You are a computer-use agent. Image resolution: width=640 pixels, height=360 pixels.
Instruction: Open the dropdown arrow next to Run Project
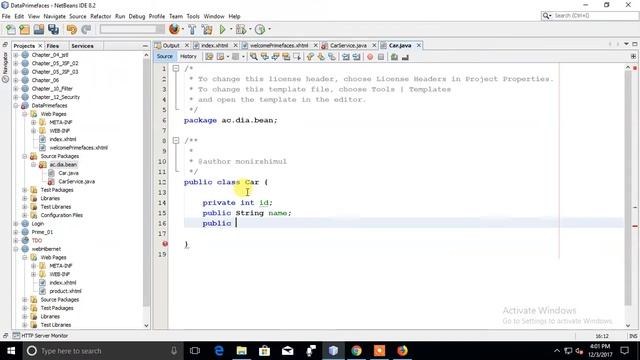[x=231, y=29]
